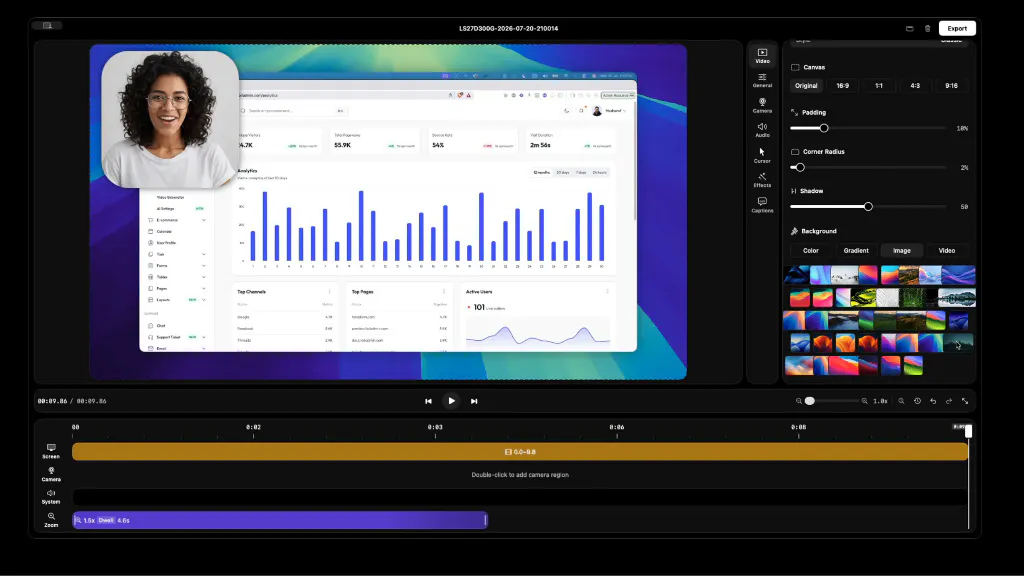
Task: Switch background type to Image
Action: [x=902, y=251]
